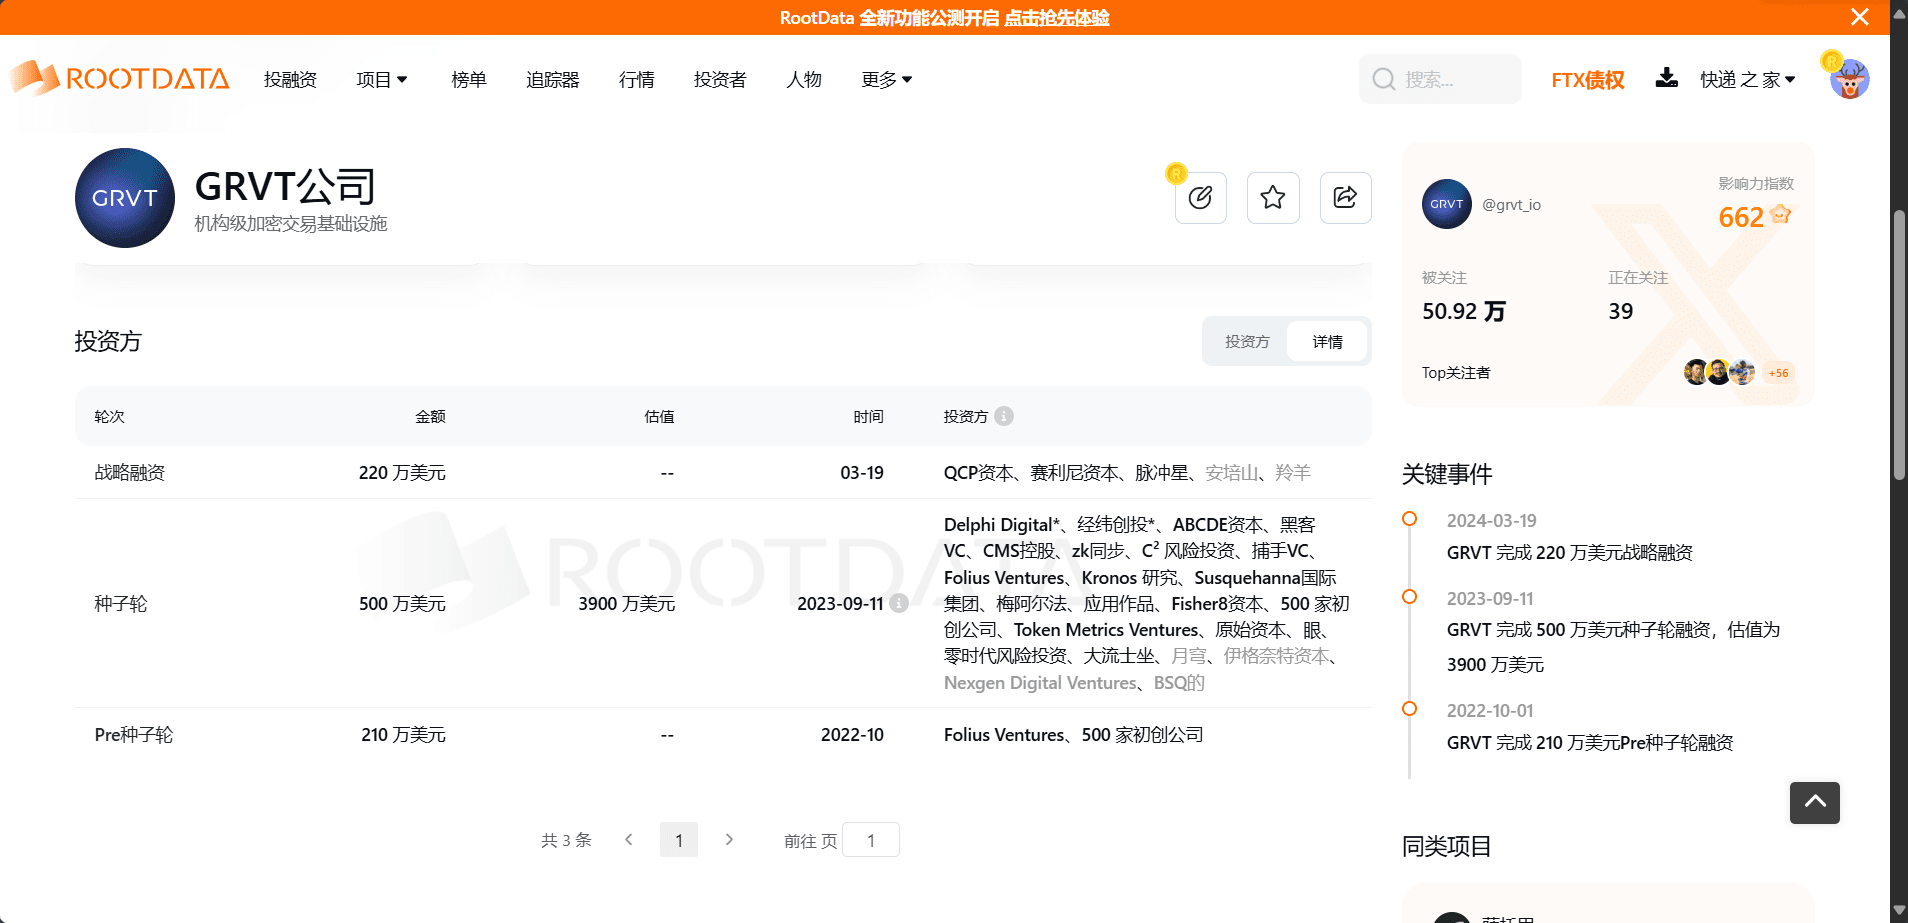
Task: Click the +56 more followers badge
Action: (1778, 373)
